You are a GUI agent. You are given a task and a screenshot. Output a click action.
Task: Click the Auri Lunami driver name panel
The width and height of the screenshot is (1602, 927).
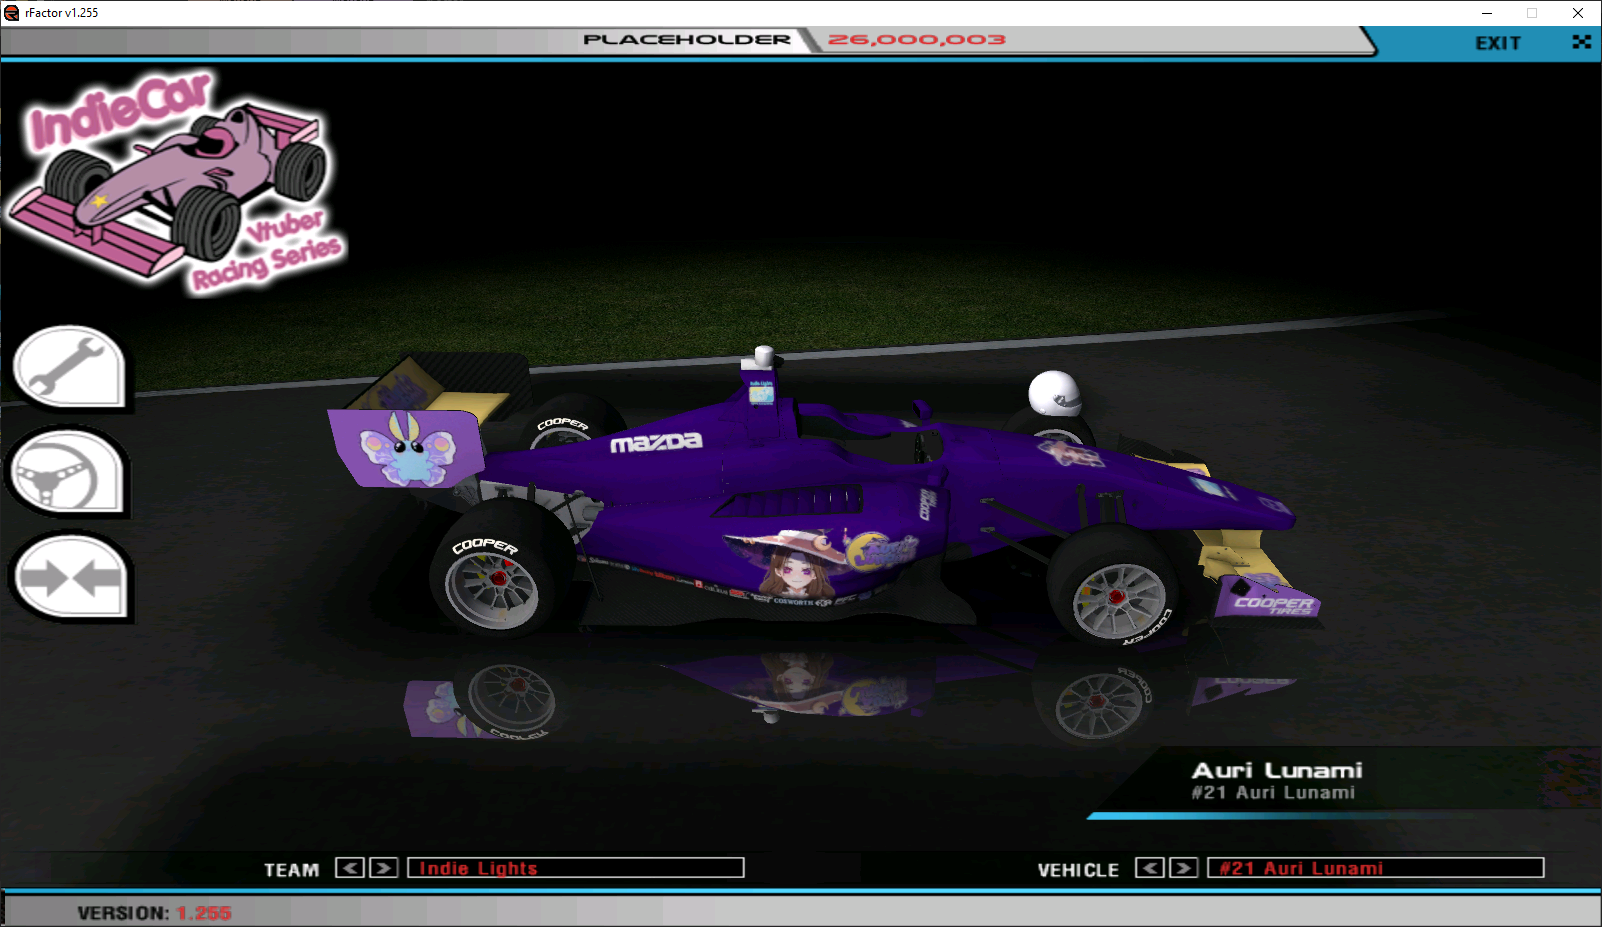tap(1277, 781)
